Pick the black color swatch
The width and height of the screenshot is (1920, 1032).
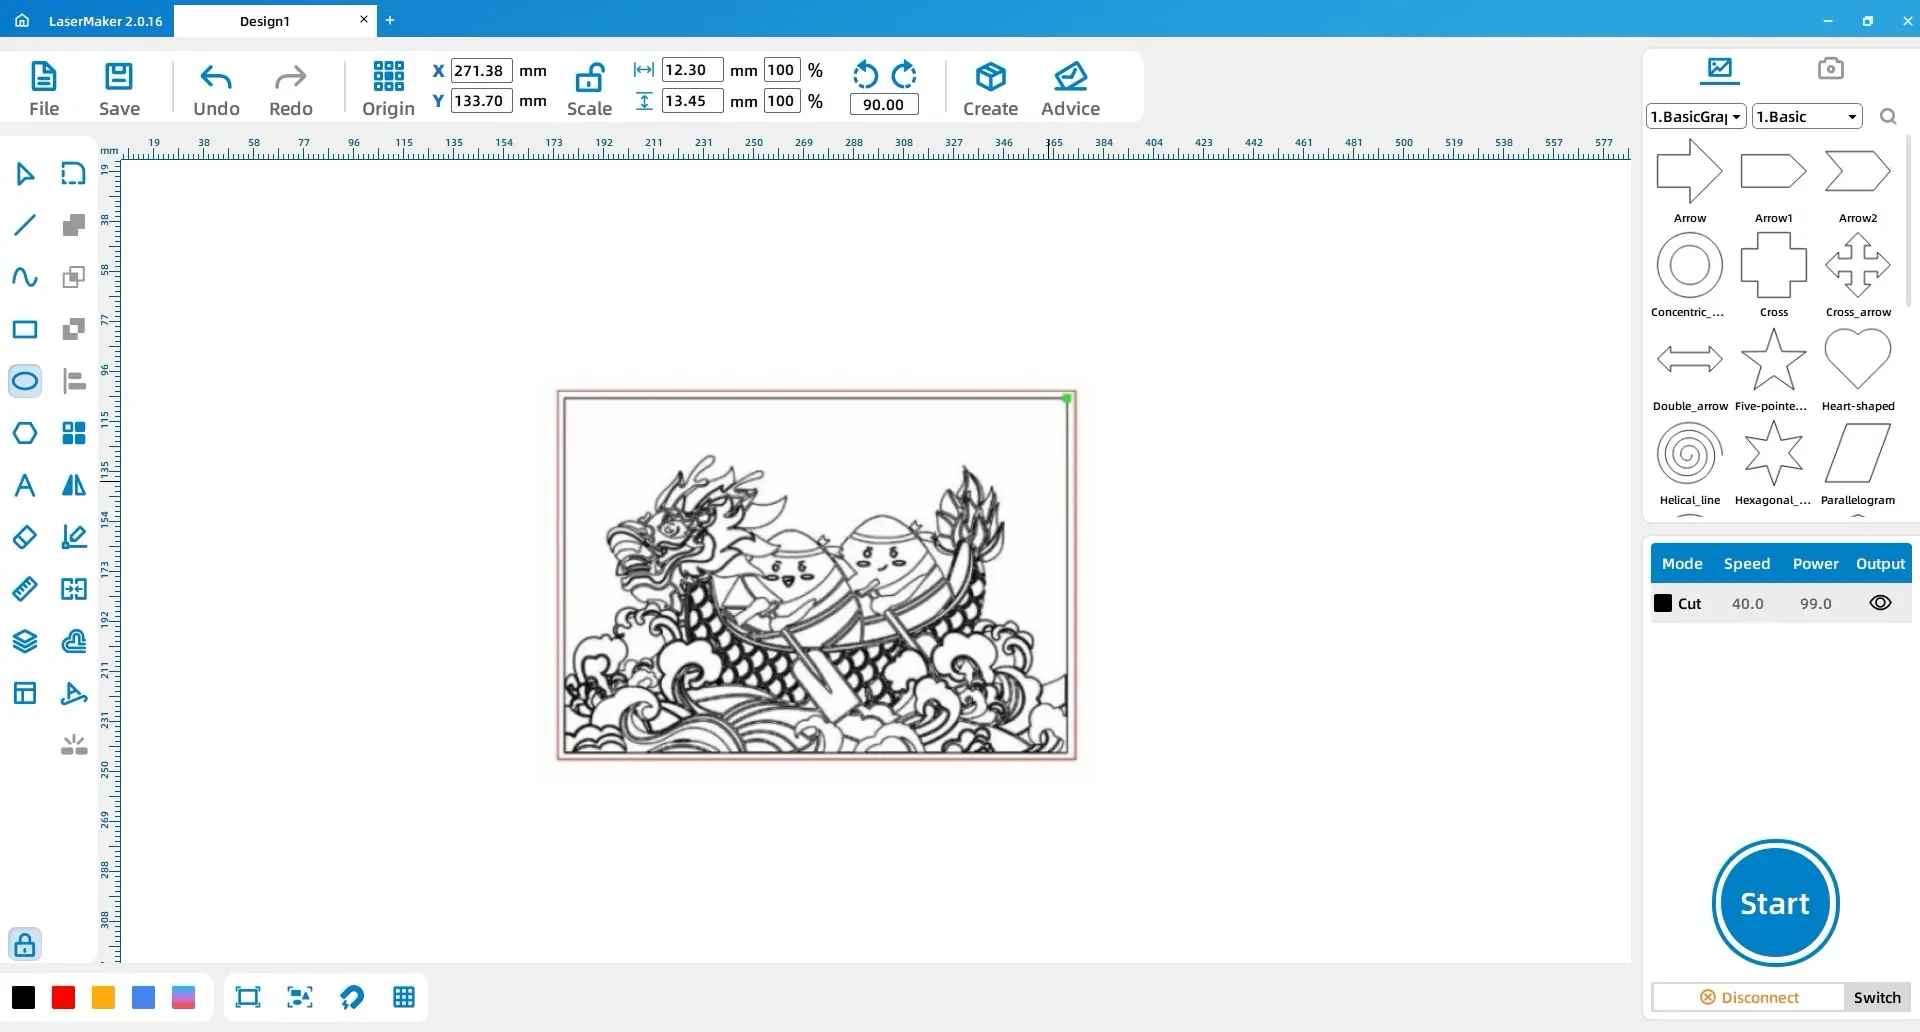pos(23,997)
